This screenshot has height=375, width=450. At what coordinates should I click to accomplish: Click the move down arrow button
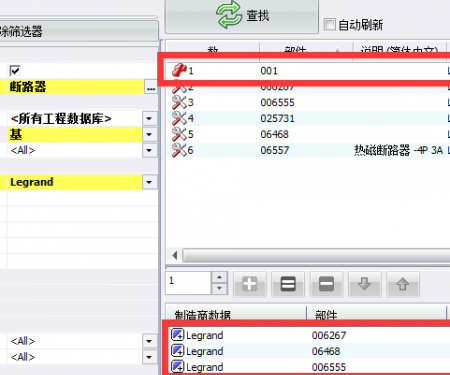point(364,284)
